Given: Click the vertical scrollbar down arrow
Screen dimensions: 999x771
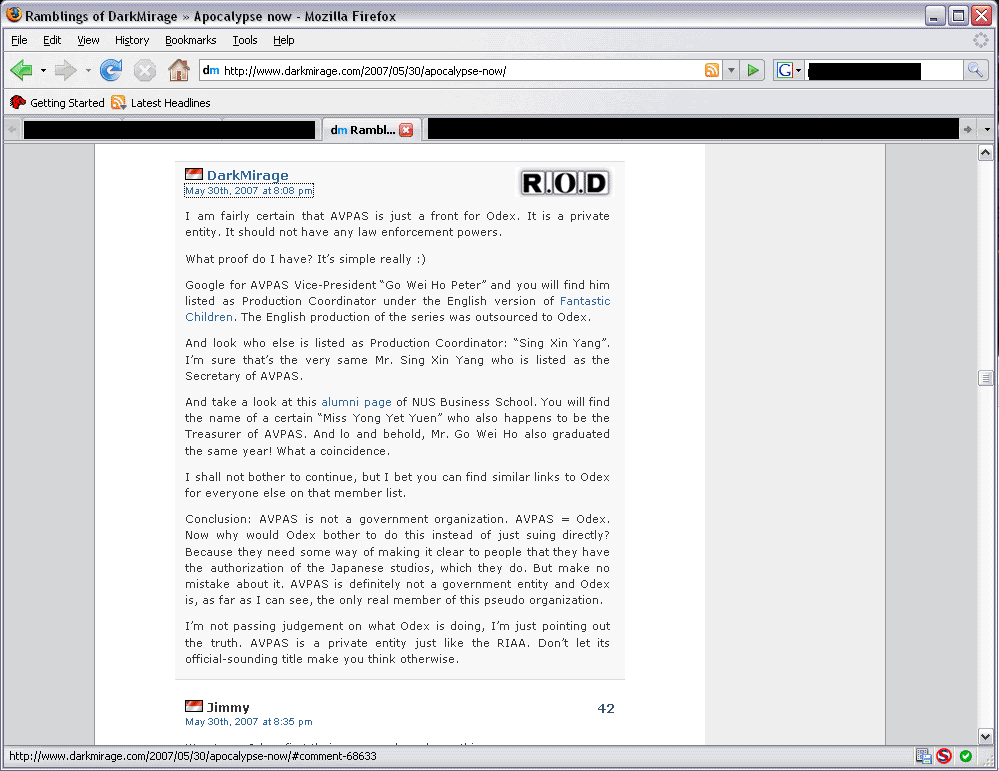Looking at the screenshot, I should (985, 736).
